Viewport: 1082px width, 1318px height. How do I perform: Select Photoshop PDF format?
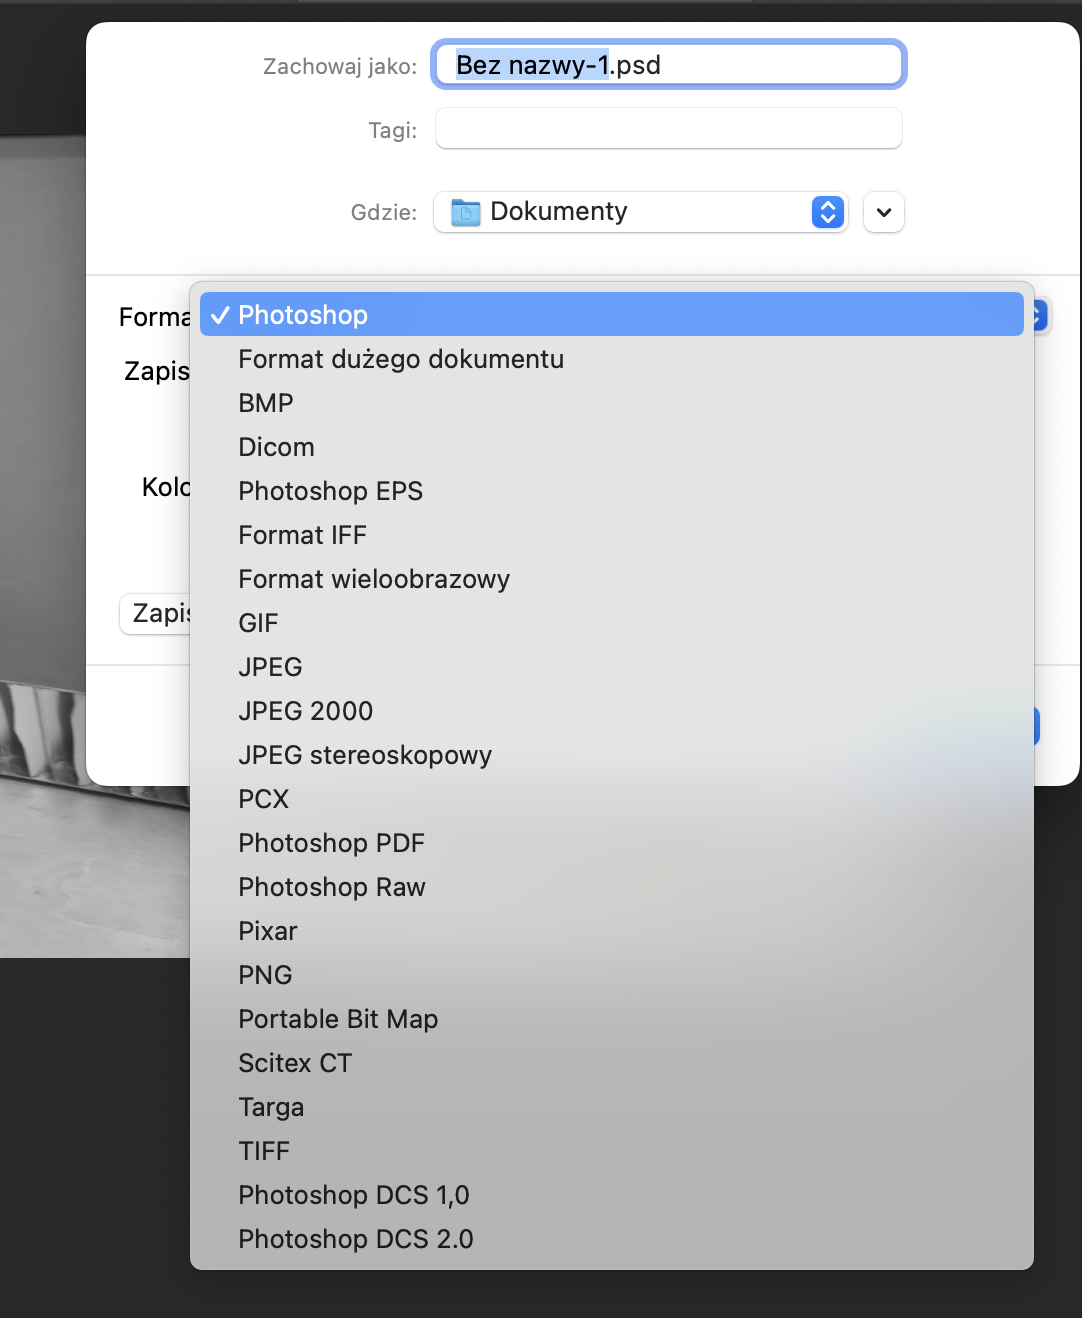(x=331, y=842)
